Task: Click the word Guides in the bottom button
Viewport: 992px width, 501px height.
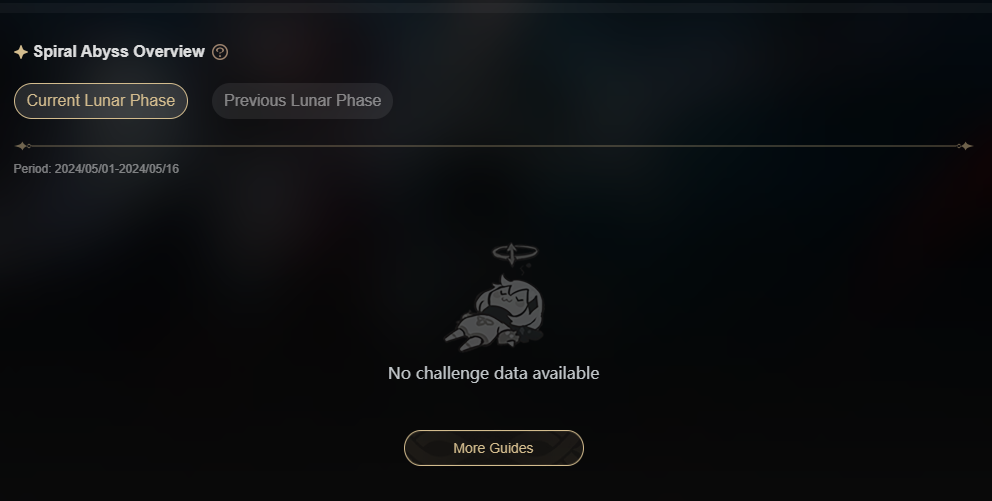Action: coord(513,448)
